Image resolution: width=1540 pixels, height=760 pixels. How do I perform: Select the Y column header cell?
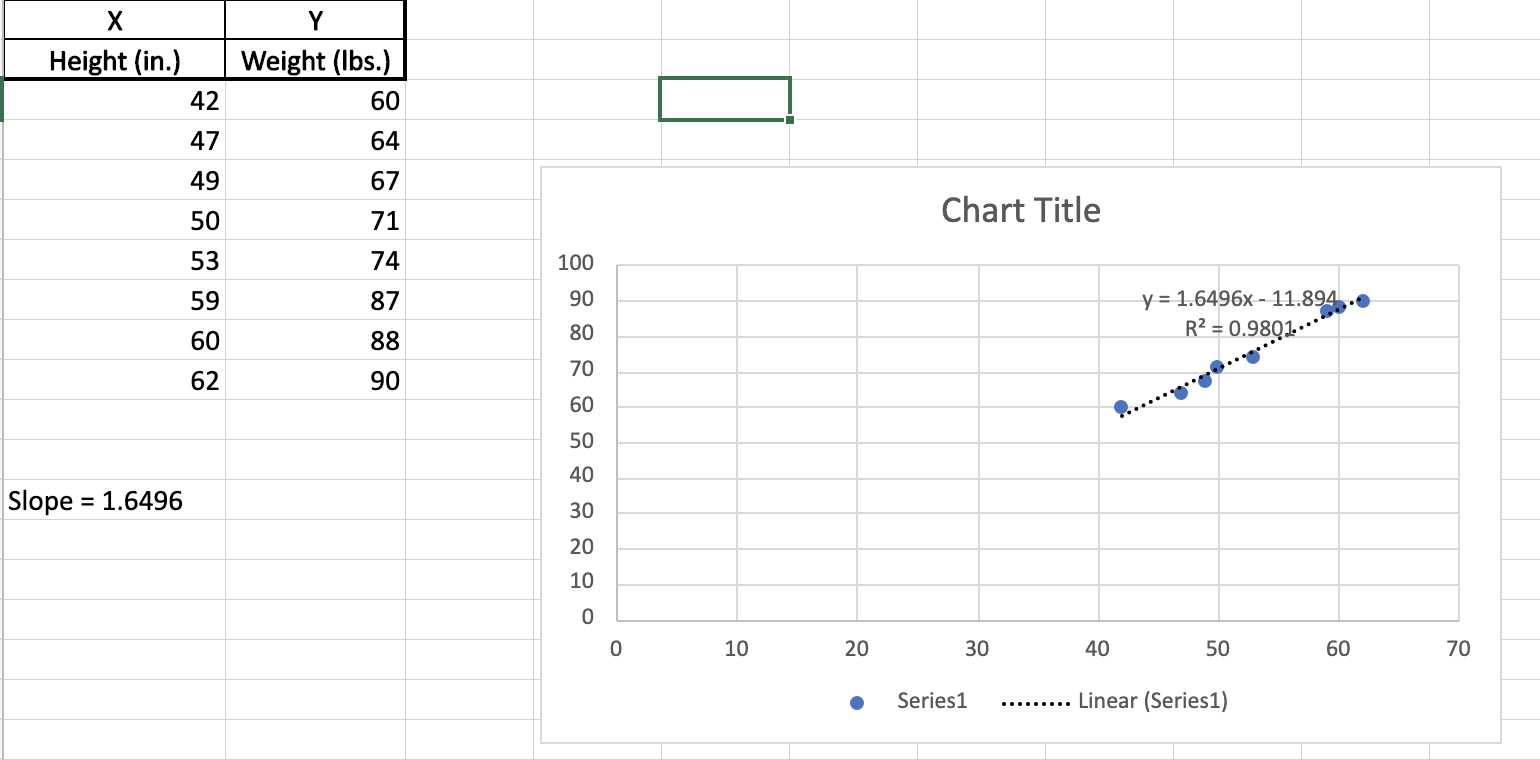pyautogui.click(x=315, y=20)
